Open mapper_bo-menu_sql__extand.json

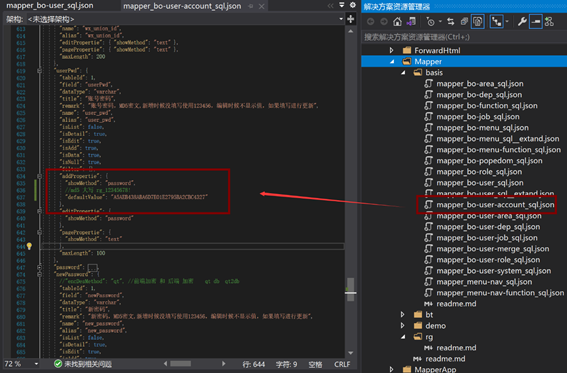click(498, 139)
